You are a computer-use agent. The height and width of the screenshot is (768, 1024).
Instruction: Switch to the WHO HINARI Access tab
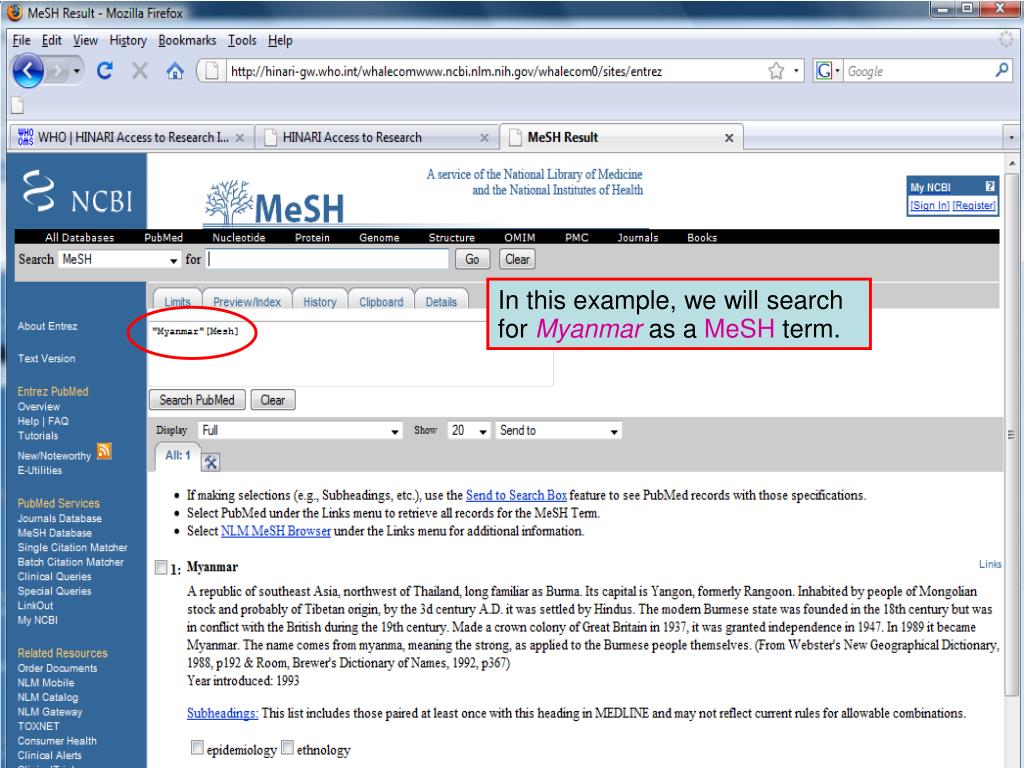131,137
